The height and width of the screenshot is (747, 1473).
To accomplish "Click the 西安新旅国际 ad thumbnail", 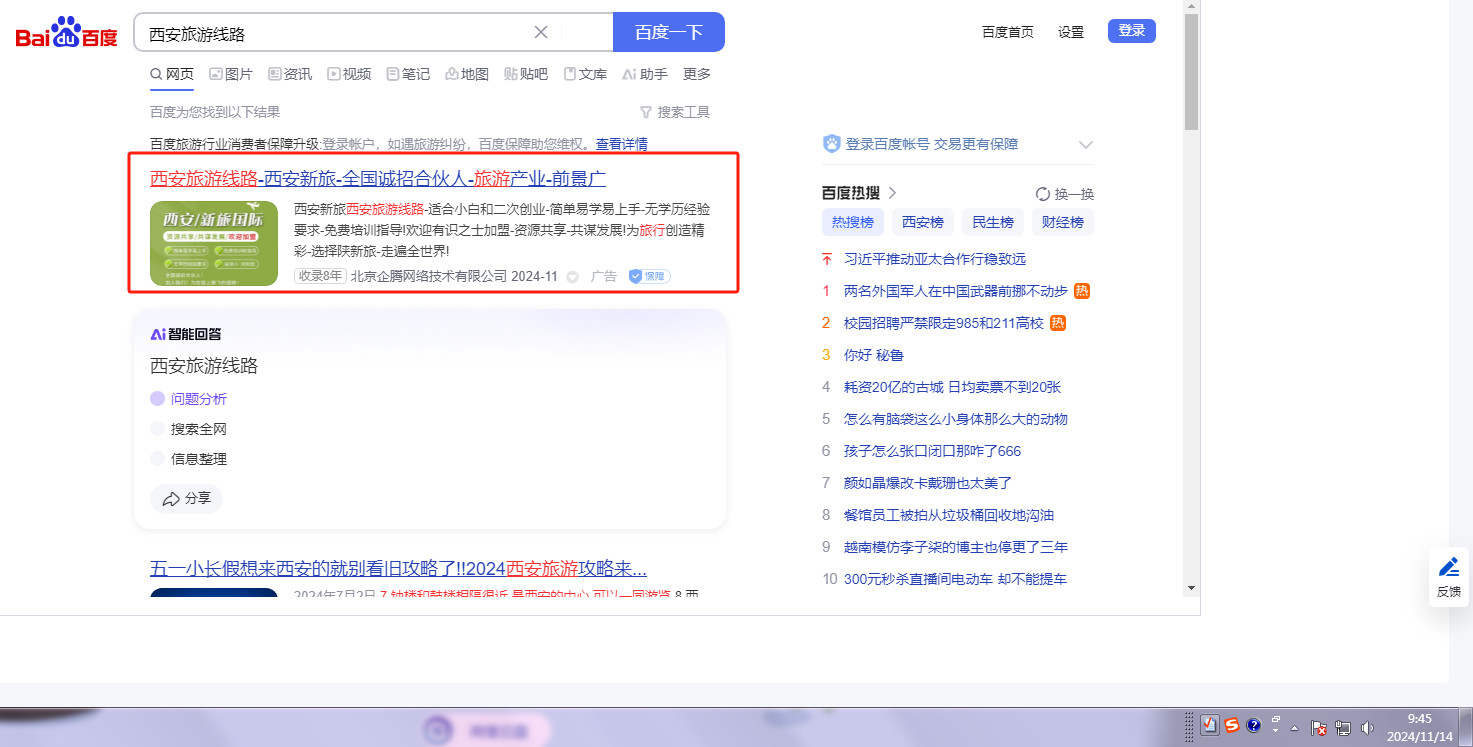I will 214,244.
